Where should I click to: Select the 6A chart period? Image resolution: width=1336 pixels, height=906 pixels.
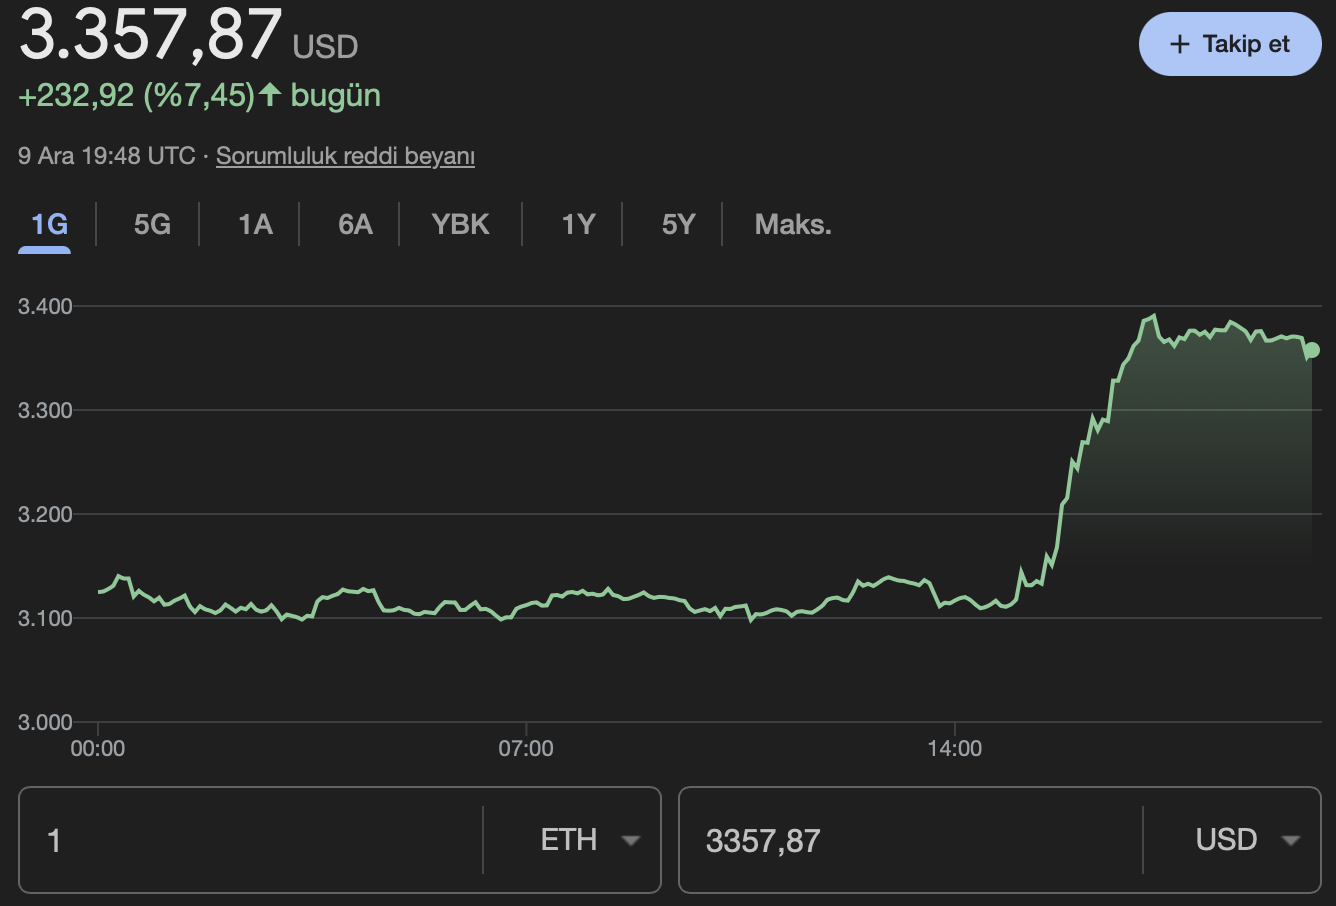pyautogui.click(x=353, y=224)
